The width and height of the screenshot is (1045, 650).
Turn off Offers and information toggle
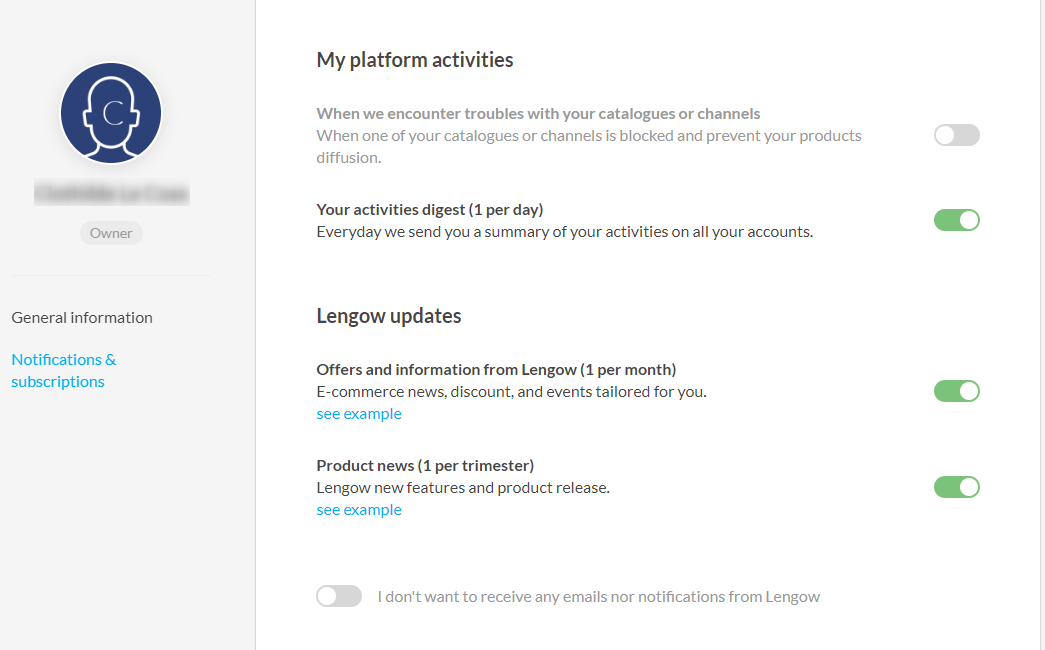point(956,391)
